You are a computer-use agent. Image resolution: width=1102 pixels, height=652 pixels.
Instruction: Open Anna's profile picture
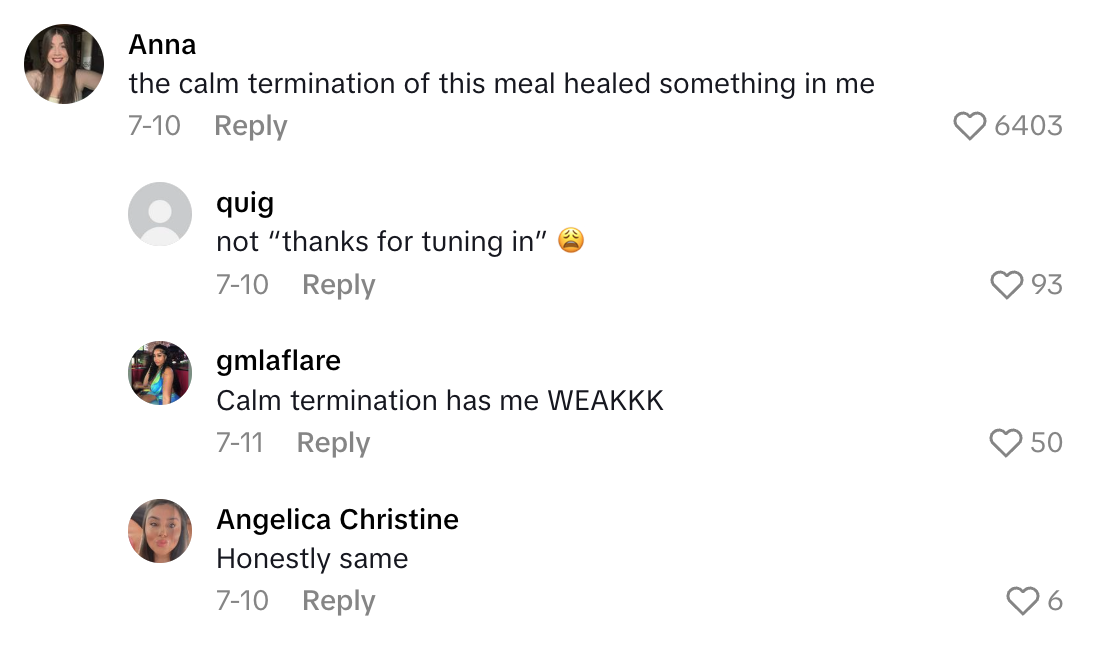(63, 63)
